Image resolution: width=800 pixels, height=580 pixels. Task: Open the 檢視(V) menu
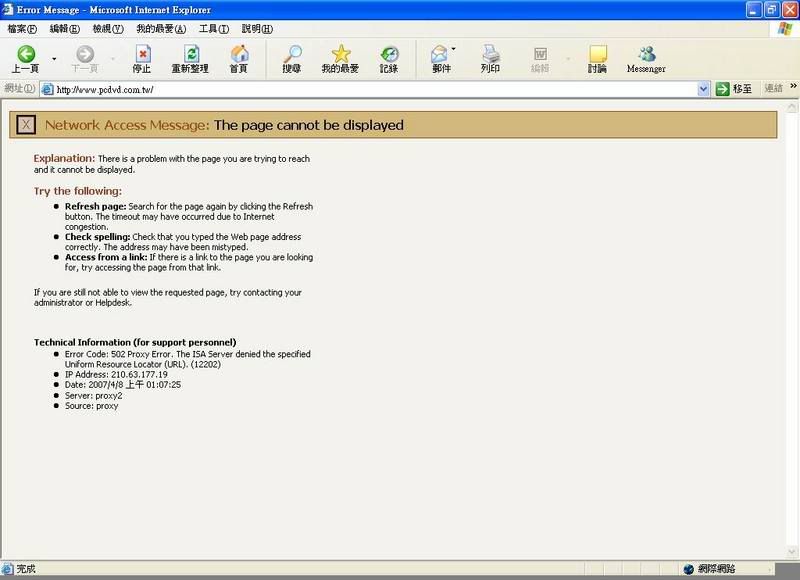click(x=108, y=29)
